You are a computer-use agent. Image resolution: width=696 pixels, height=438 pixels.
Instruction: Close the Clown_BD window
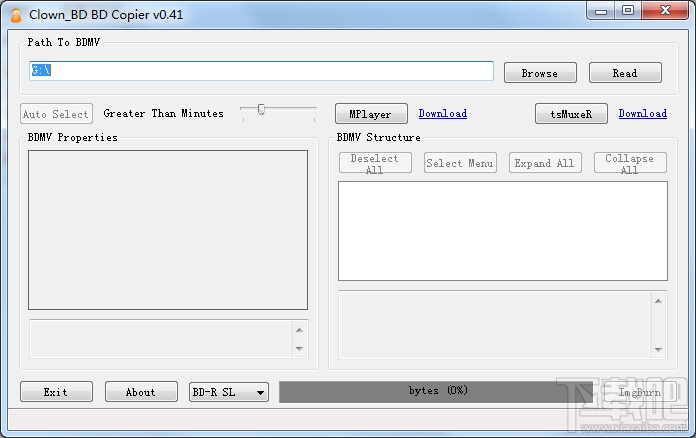pos(665,11)
